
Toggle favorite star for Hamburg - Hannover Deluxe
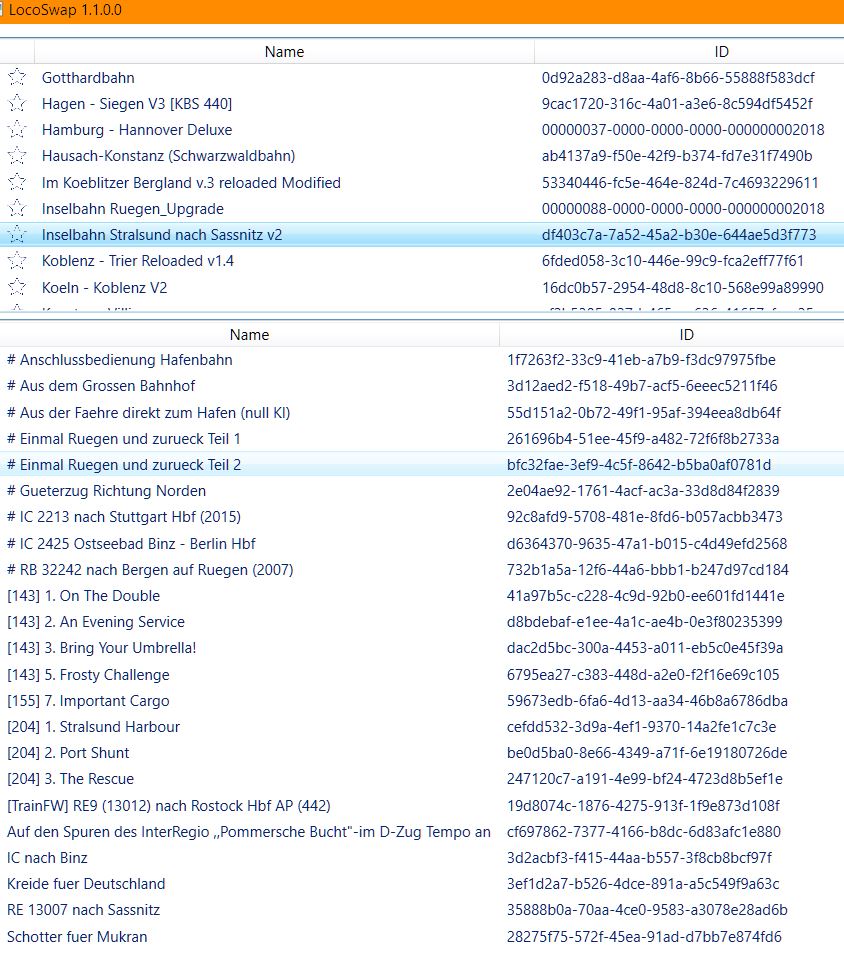tap(17, 129)
